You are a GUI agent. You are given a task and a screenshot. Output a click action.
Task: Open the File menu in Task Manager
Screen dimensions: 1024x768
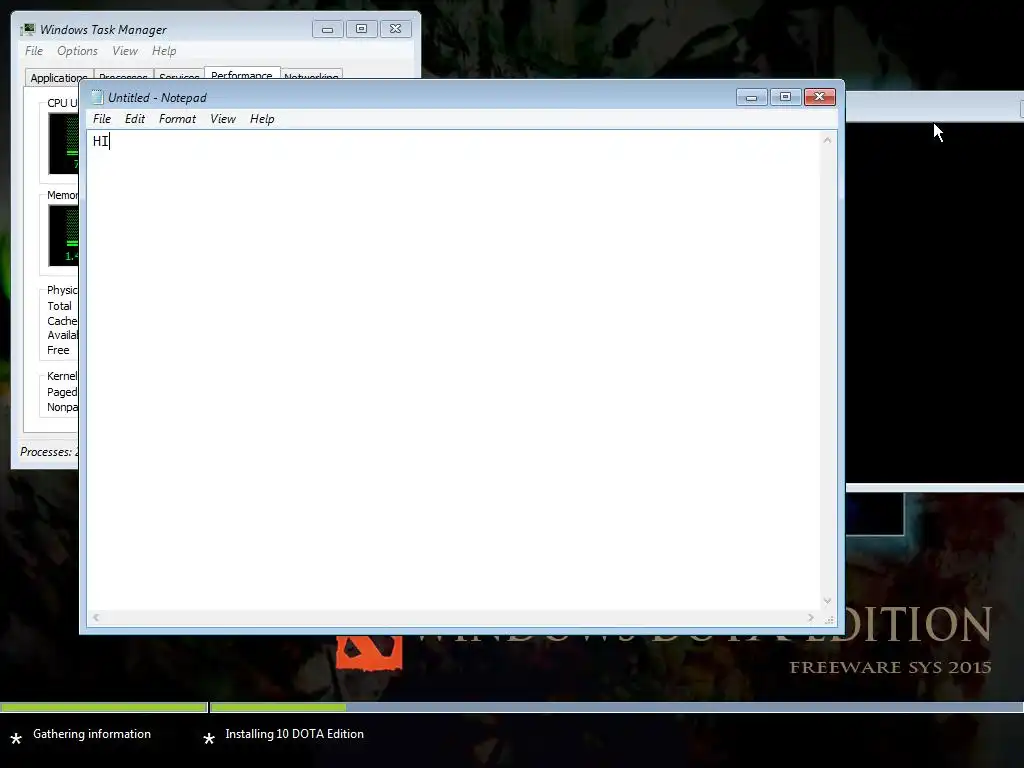tap(34, 51)
